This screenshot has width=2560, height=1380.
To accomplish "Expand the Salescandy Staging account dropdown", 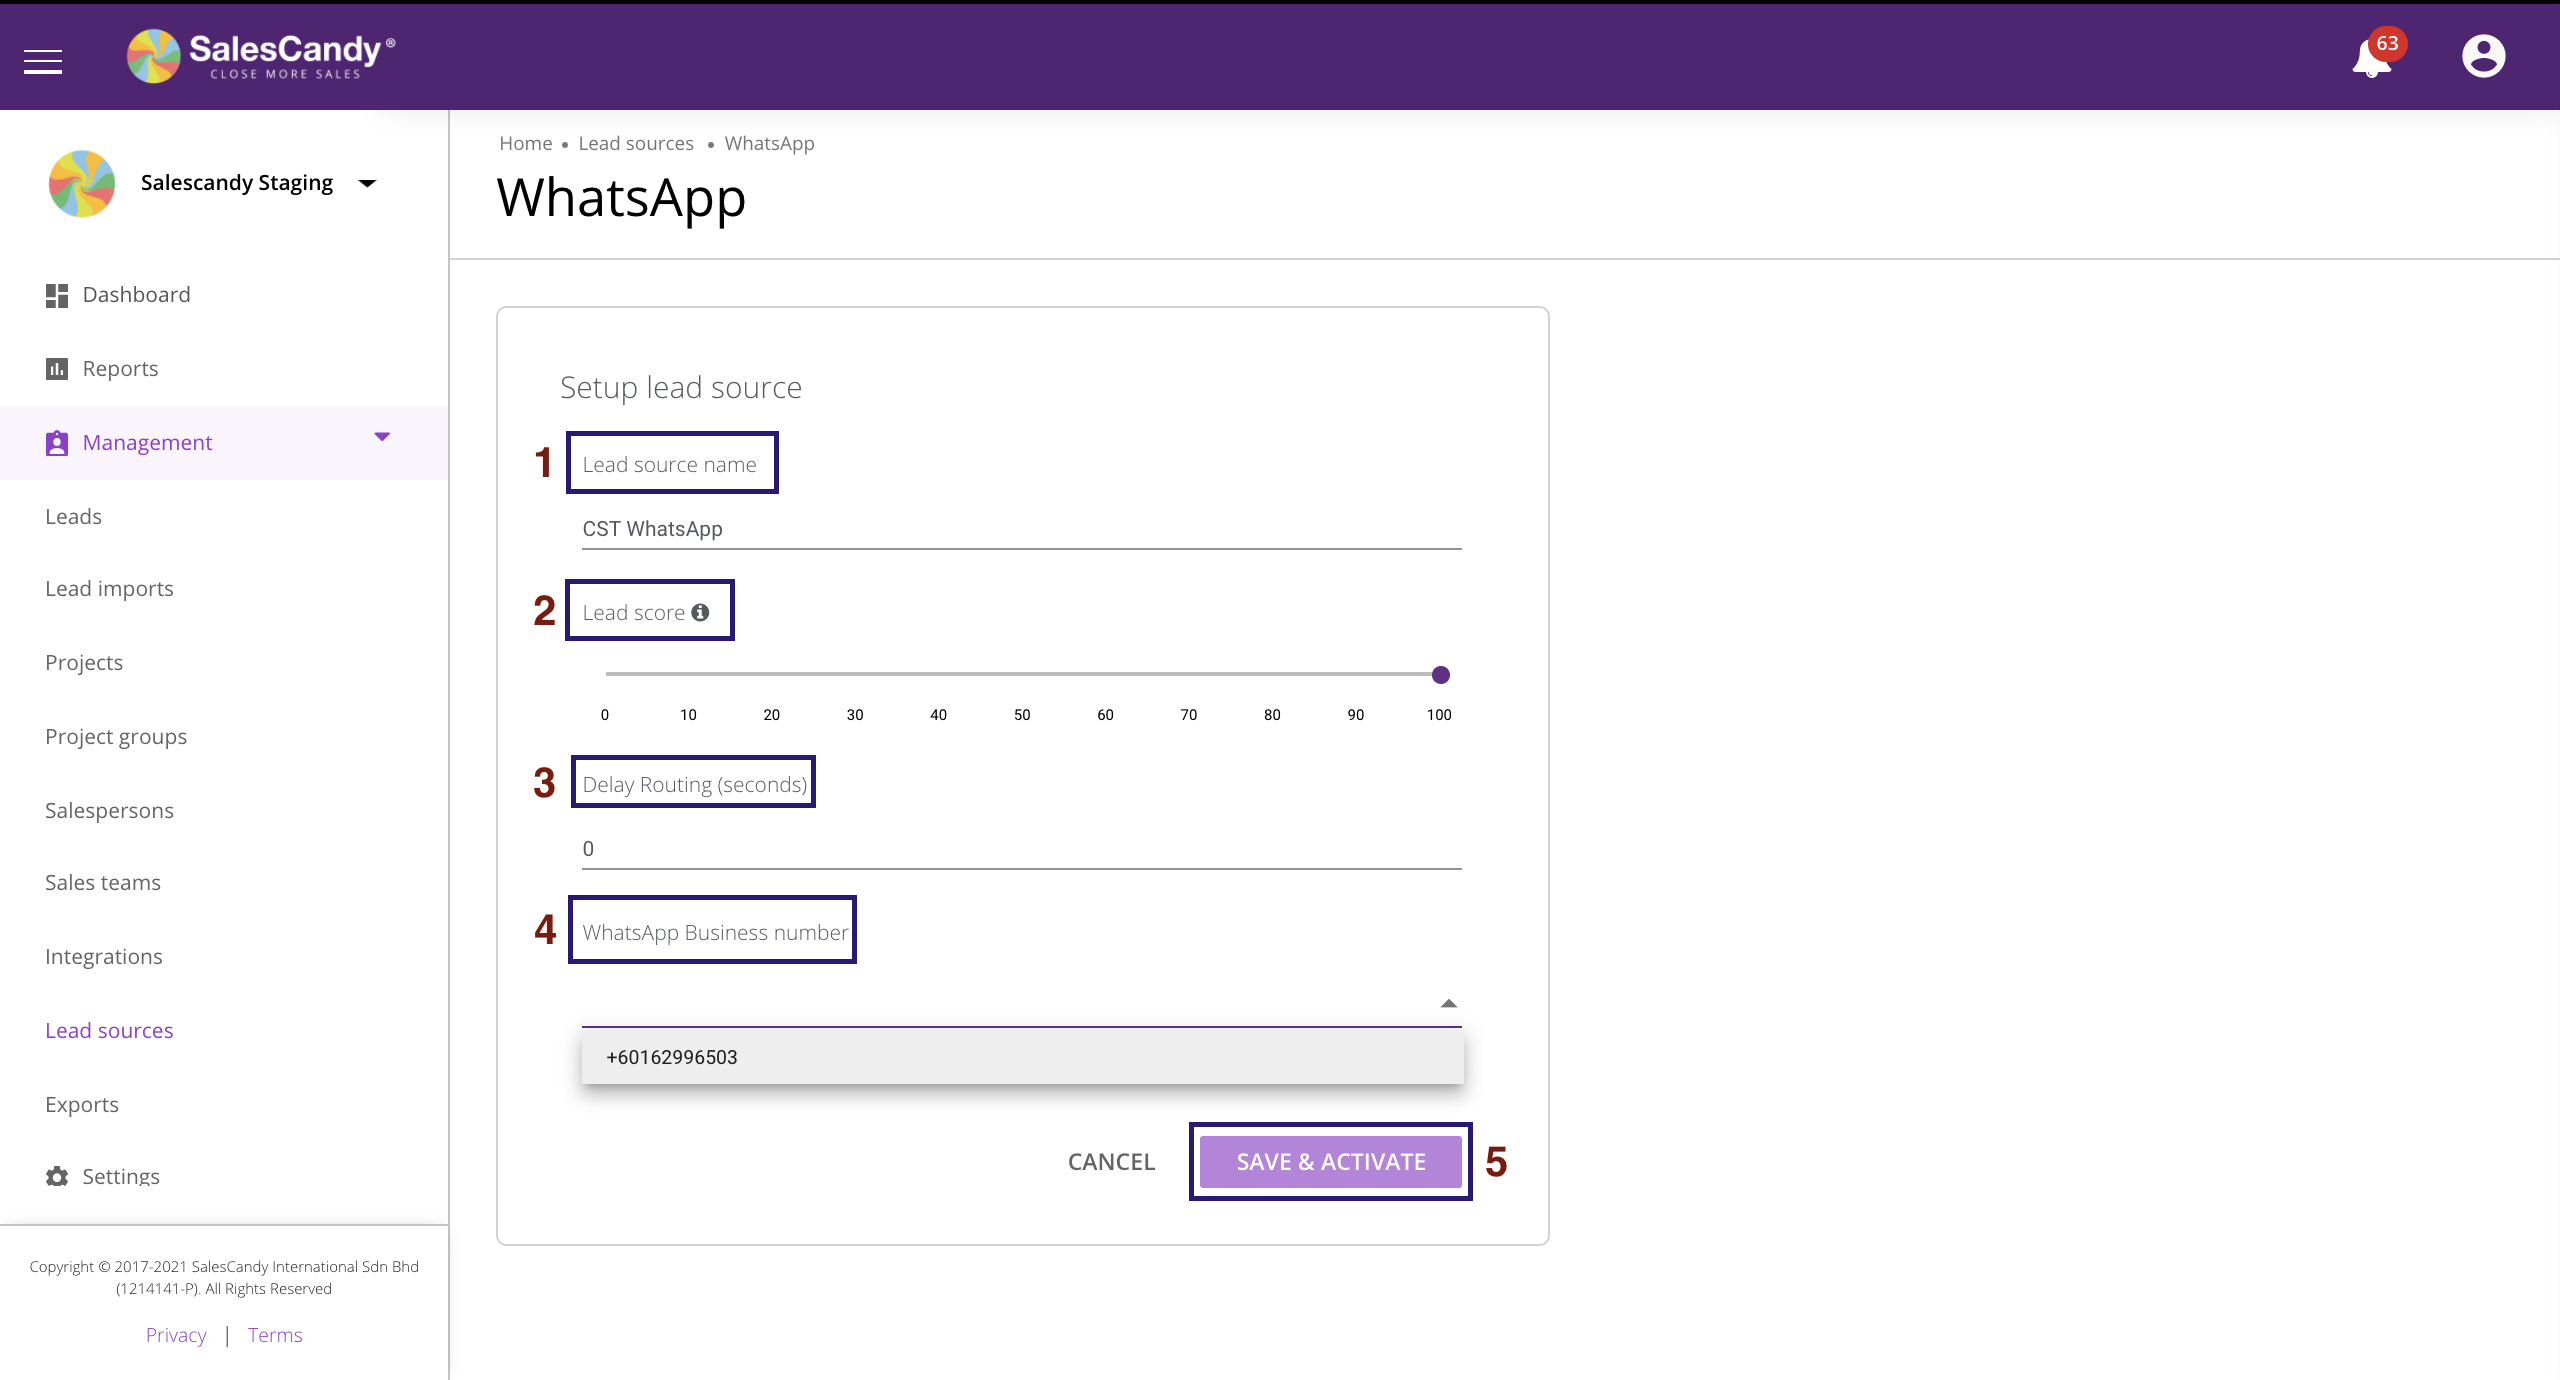I will click(368, 183).
